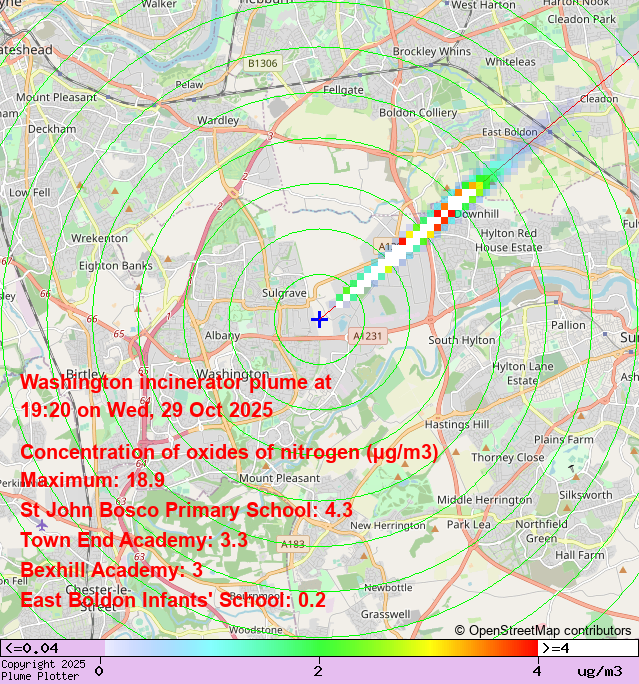Click the St John Bosco Primary School reading
Image resolution: width=639 pixels, height=684 pixels.
186,510
